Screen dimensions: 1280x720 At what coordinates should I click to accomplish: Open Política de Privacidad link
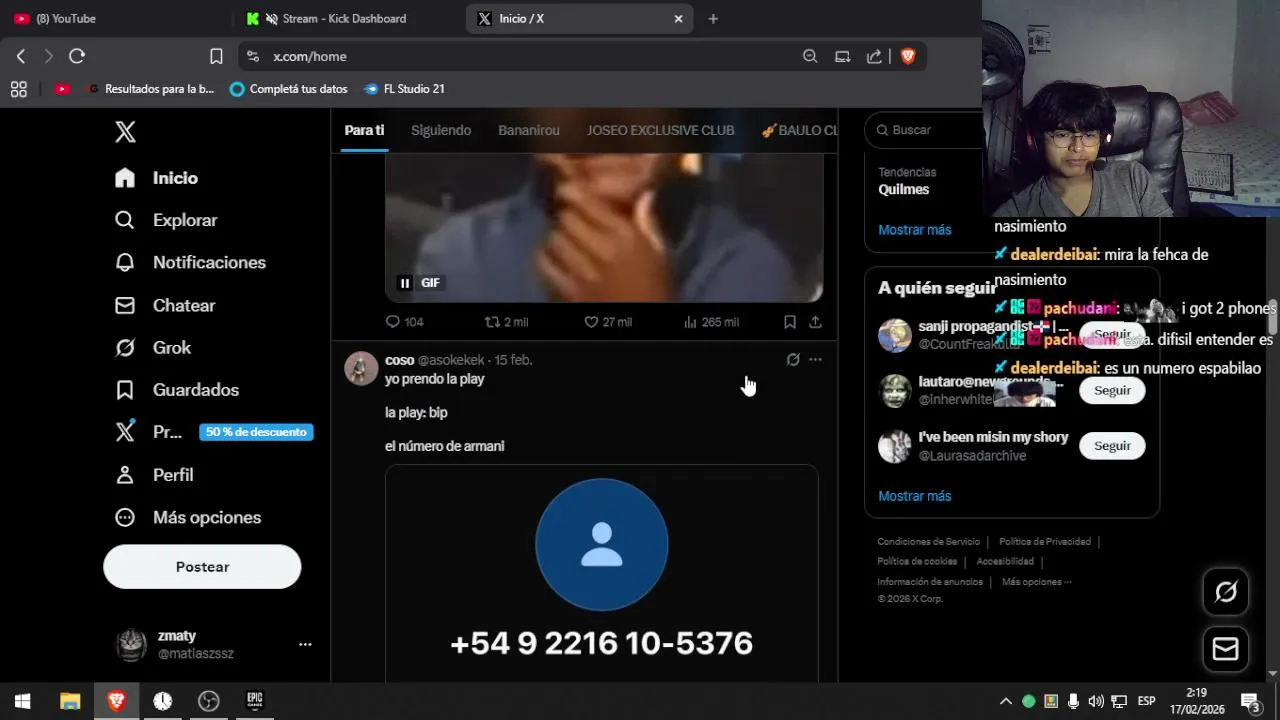pos(1045,542)
